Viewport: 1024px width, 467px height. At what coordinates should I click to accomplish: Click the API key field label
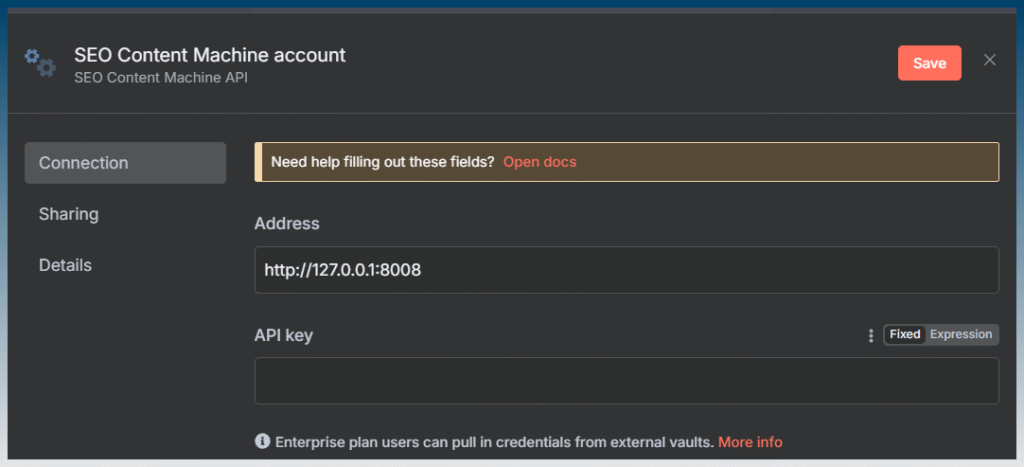[283, 336]
